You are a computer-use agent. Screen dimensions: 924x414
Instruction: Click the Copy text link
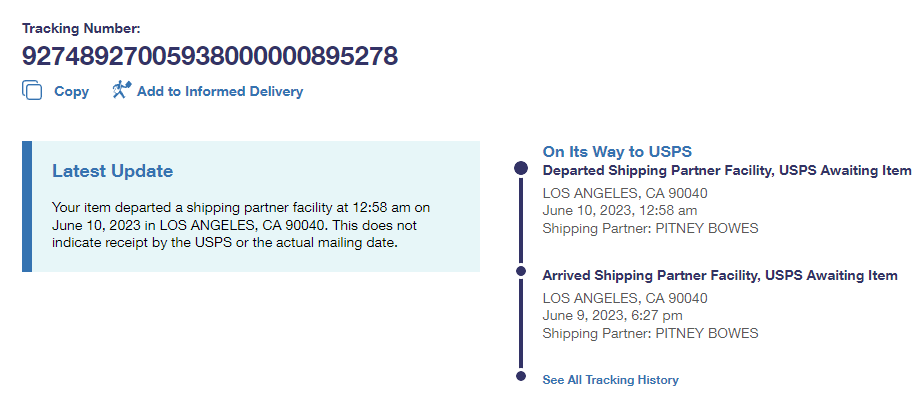[x=71, y=92]
